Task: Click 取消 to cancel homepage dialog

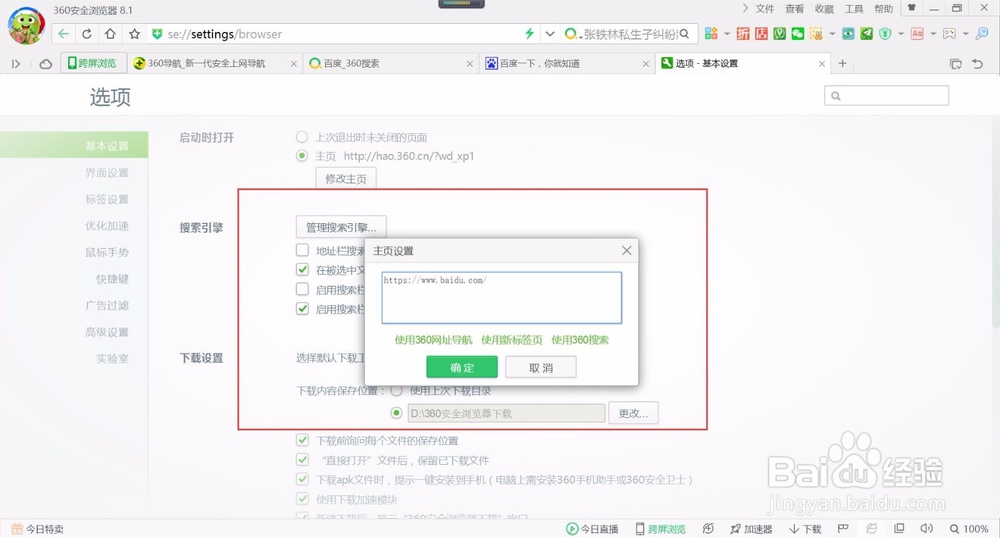Action: (541, 367)
